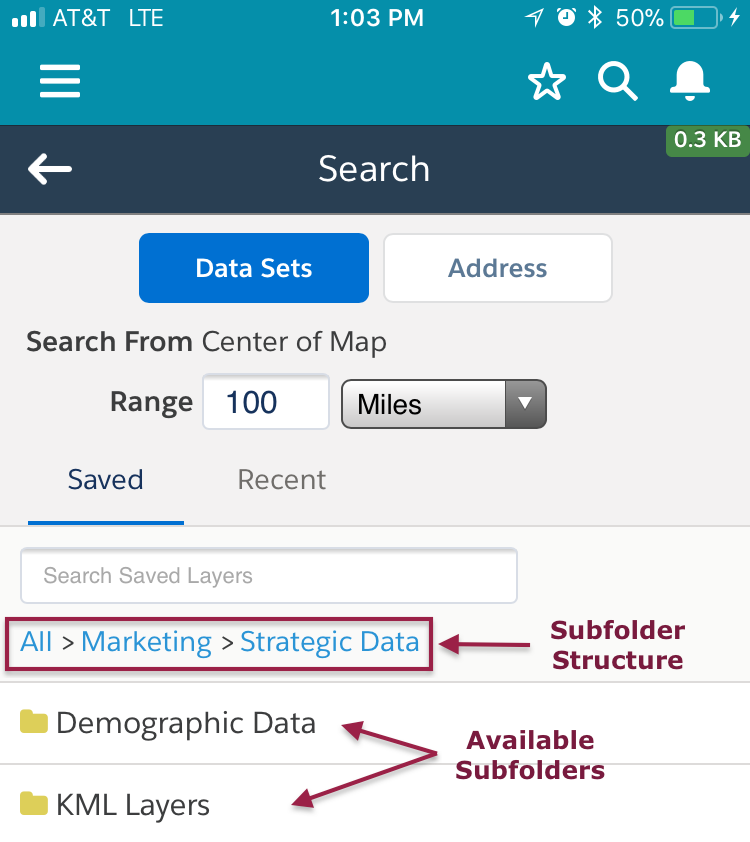Tap the Search Saved Layers field

(x=268, y=575)
